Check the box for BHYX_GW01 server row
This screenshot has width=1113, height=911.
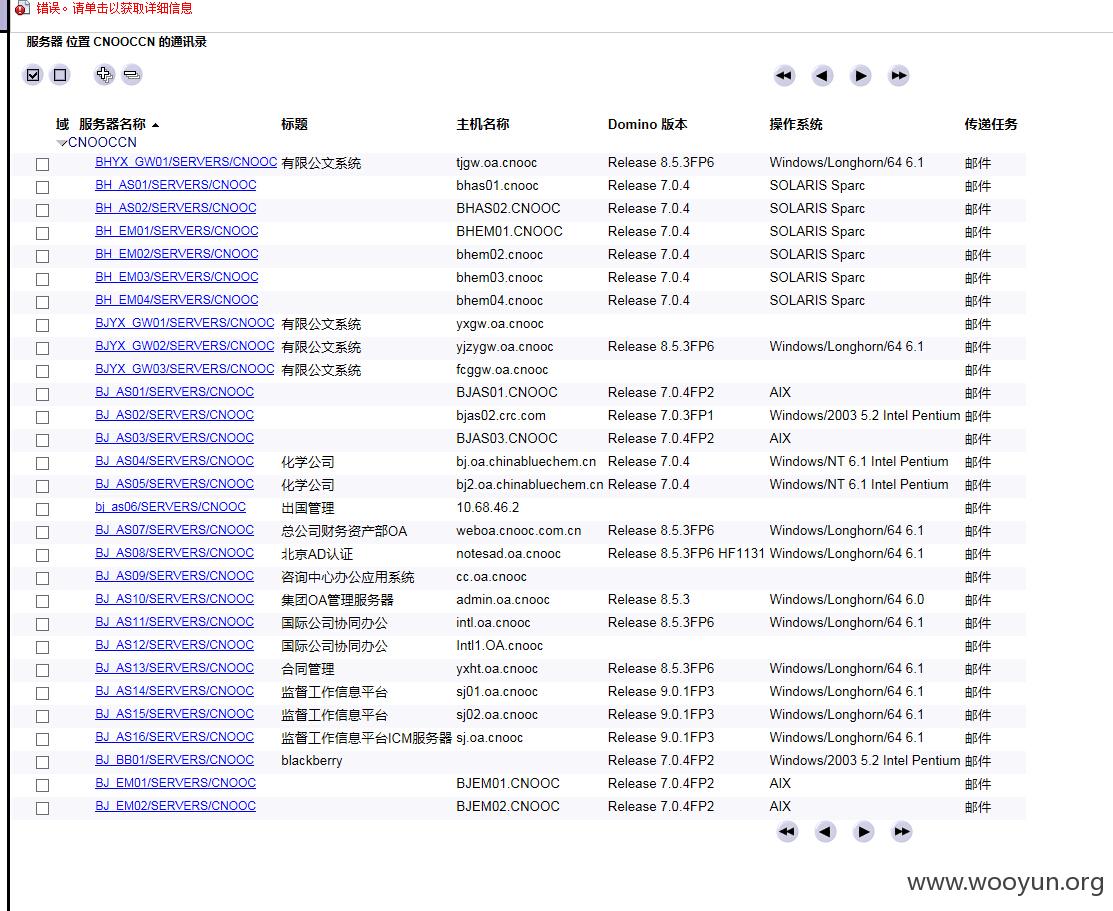(x=43, y=164)
